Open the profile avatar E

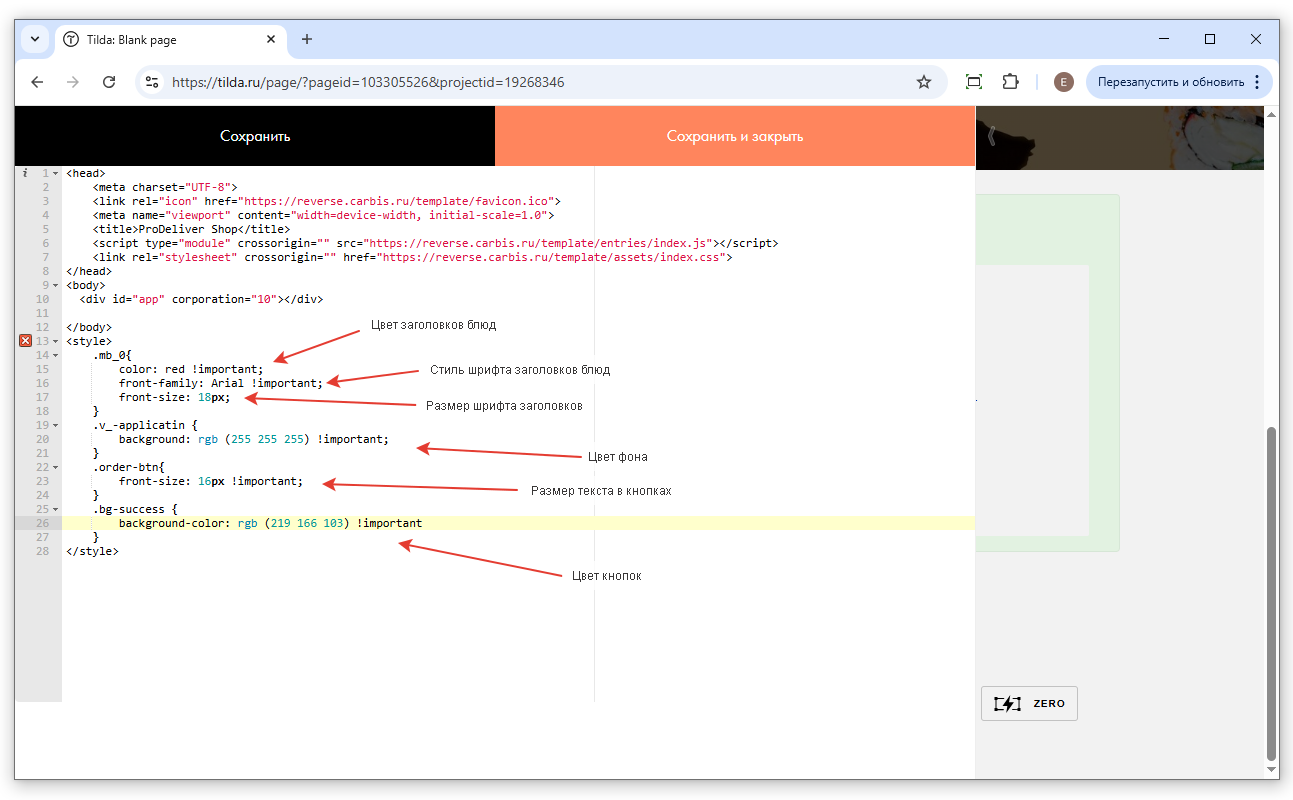[x=1063, y=82]
